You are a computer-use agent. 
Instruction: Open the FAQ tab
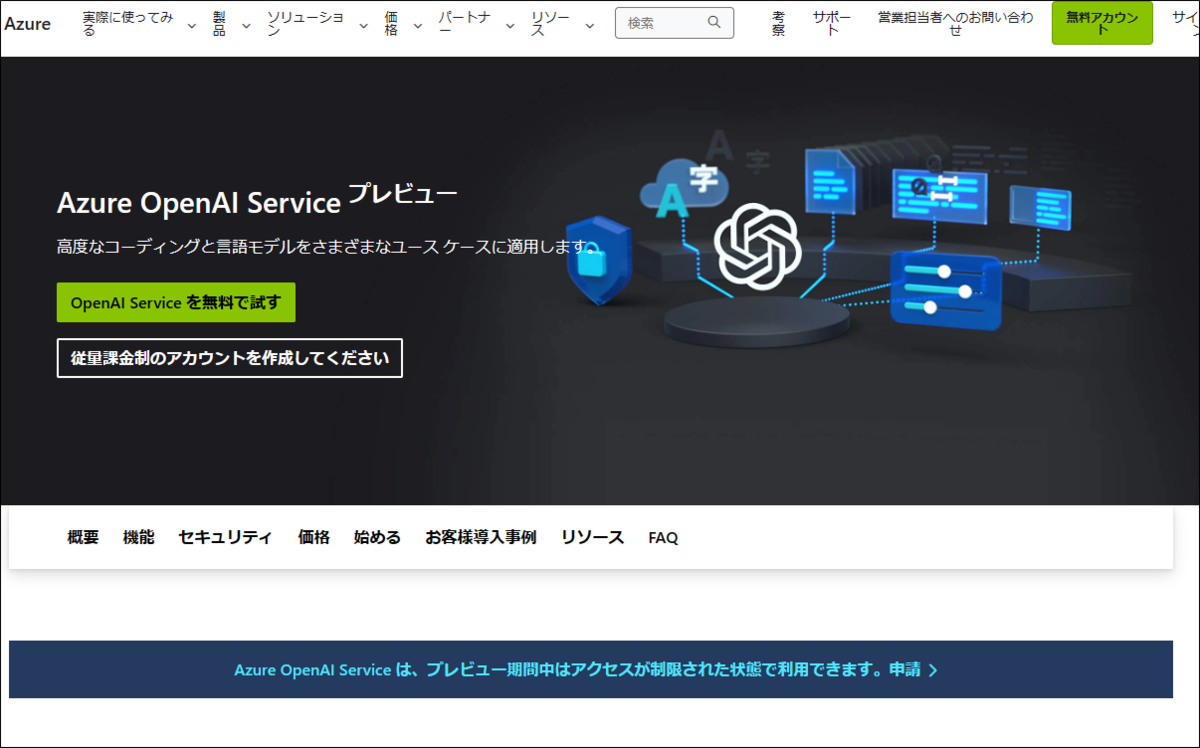point(663,537)
